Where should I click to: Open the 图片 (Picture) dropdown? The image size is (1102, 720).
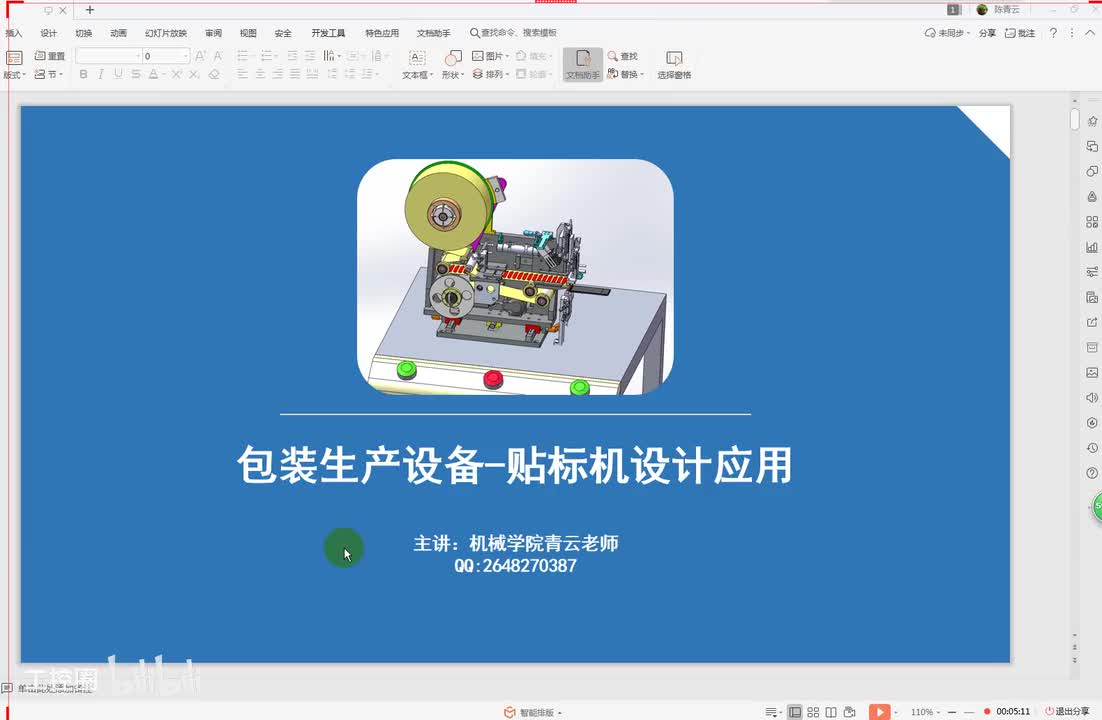click(x=490, y=56)
